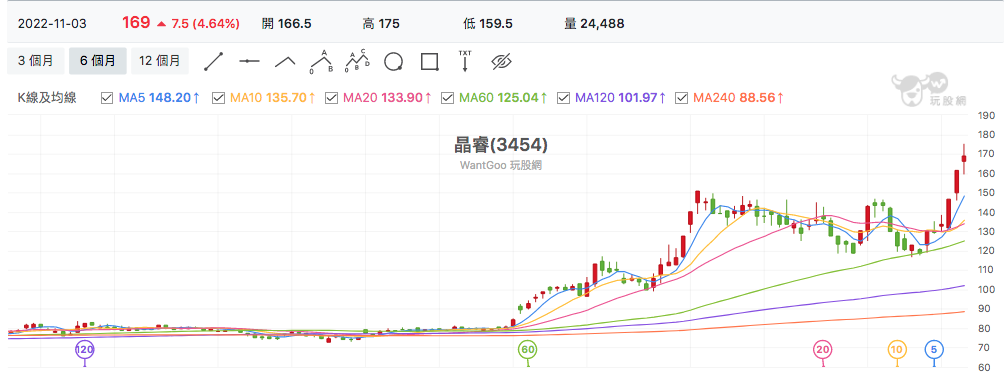The width and height of the screenshot is (1004, 376).
Task: Click the pink 20 marker on time axis
Action: [823, 350]
